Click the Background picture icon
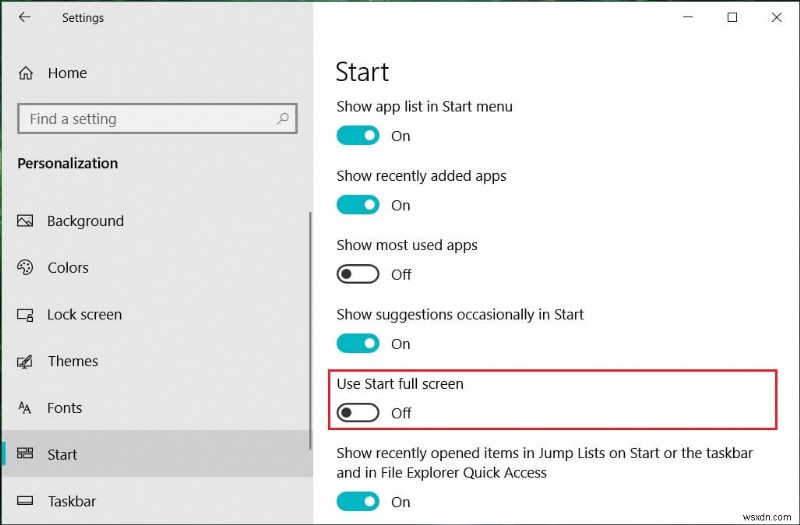This screenshot has height=525, width=800. coord(25,221)
